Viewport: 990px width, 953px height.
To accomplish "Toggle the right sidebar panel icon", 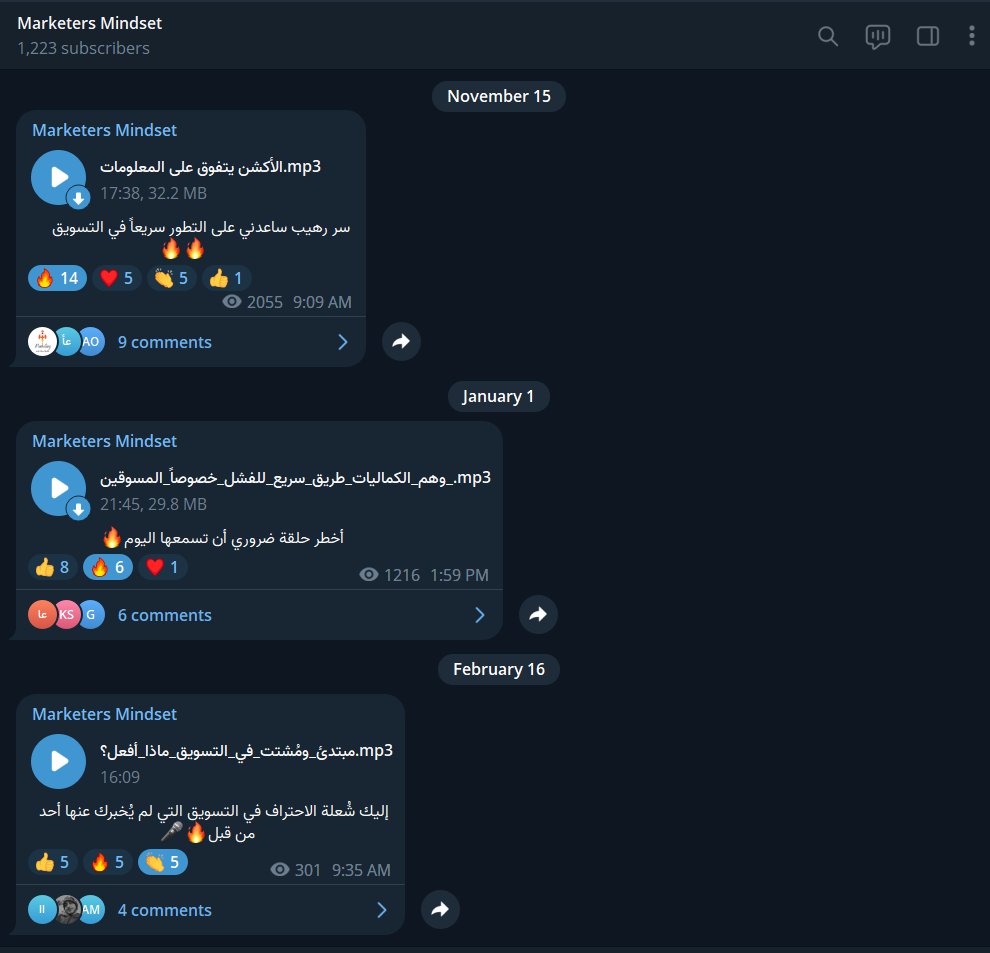I will (x=927, y=36).
